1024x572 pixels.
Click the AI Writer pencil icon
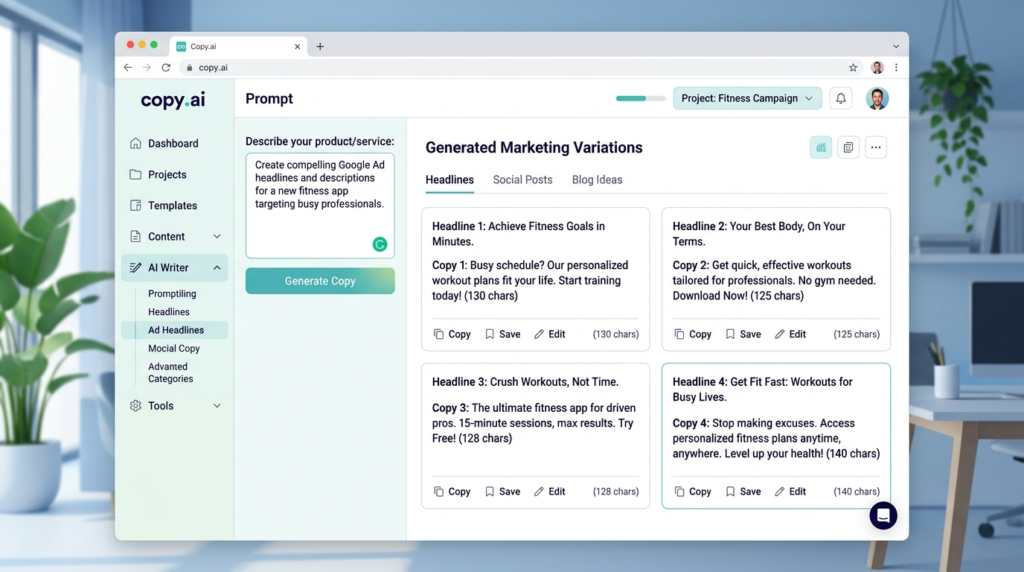135,268
